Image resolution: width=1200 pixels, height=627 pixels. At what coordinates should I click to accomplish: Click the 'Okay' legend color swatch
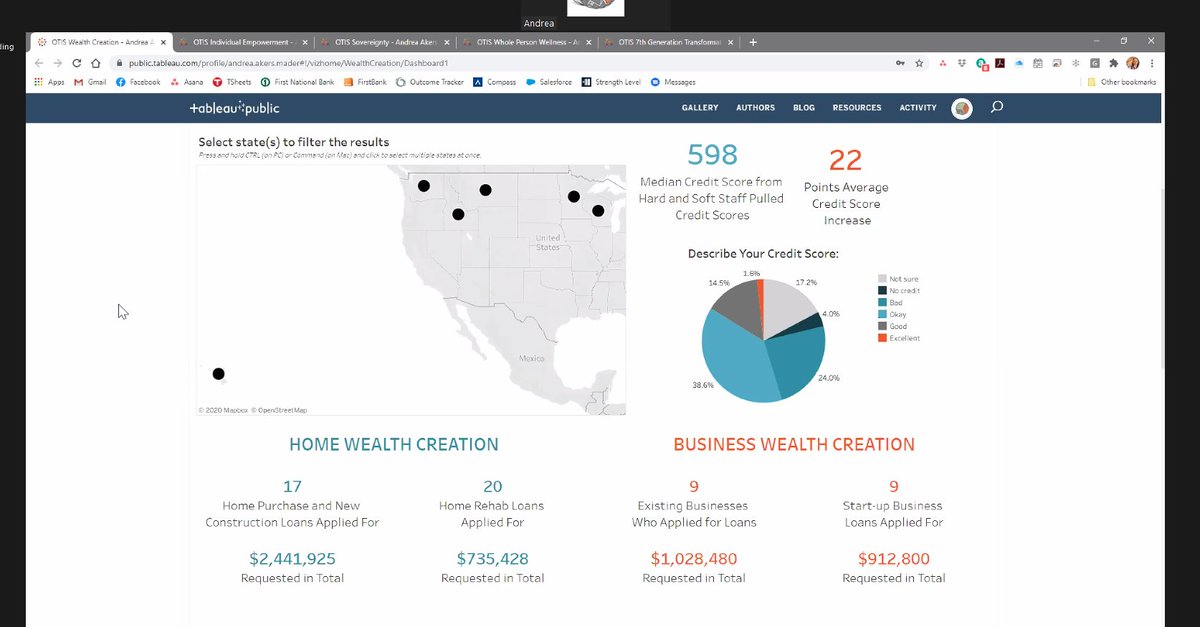[882, 315]
